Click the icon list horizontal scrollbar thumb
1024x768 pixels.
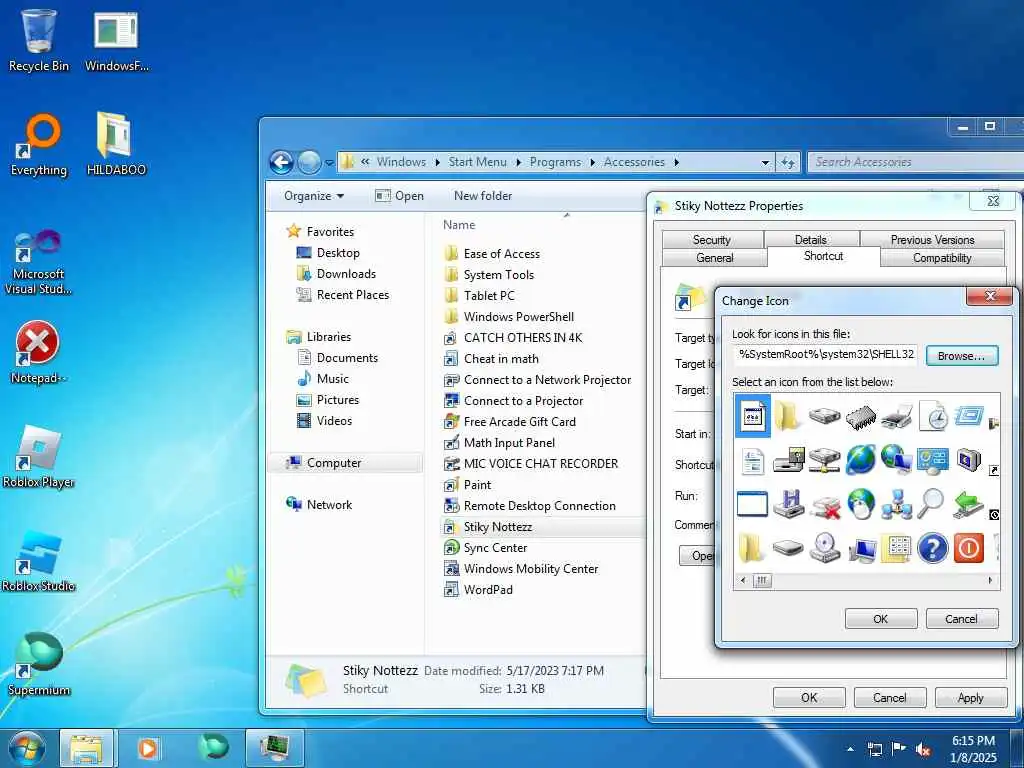click(x=761, y=581)
